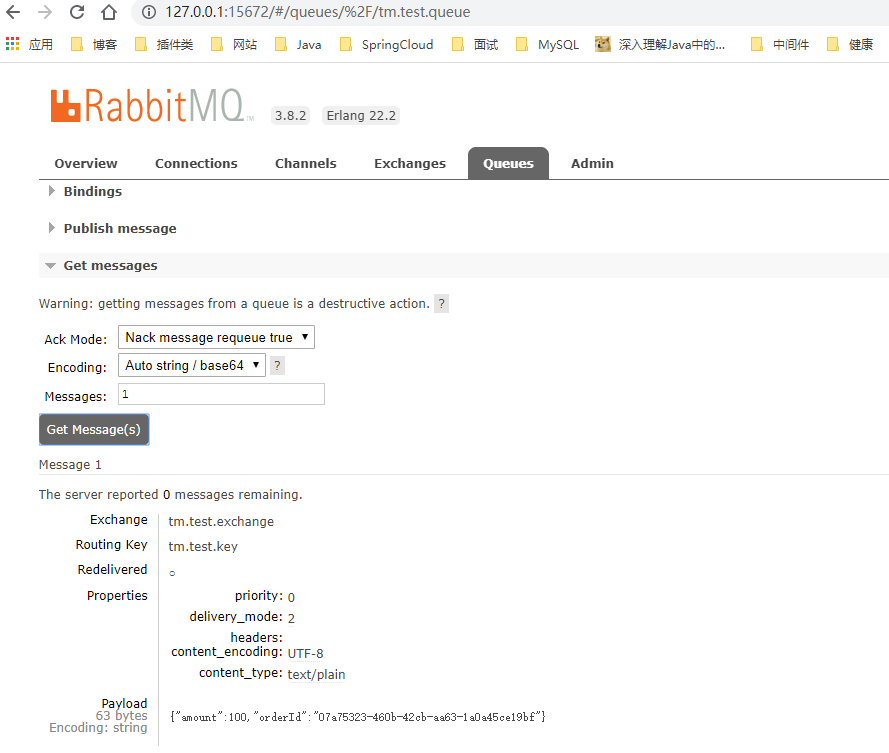Click the Message 1 heading
The width and height of the screenshot is (889, 753).
pos(70,465)
